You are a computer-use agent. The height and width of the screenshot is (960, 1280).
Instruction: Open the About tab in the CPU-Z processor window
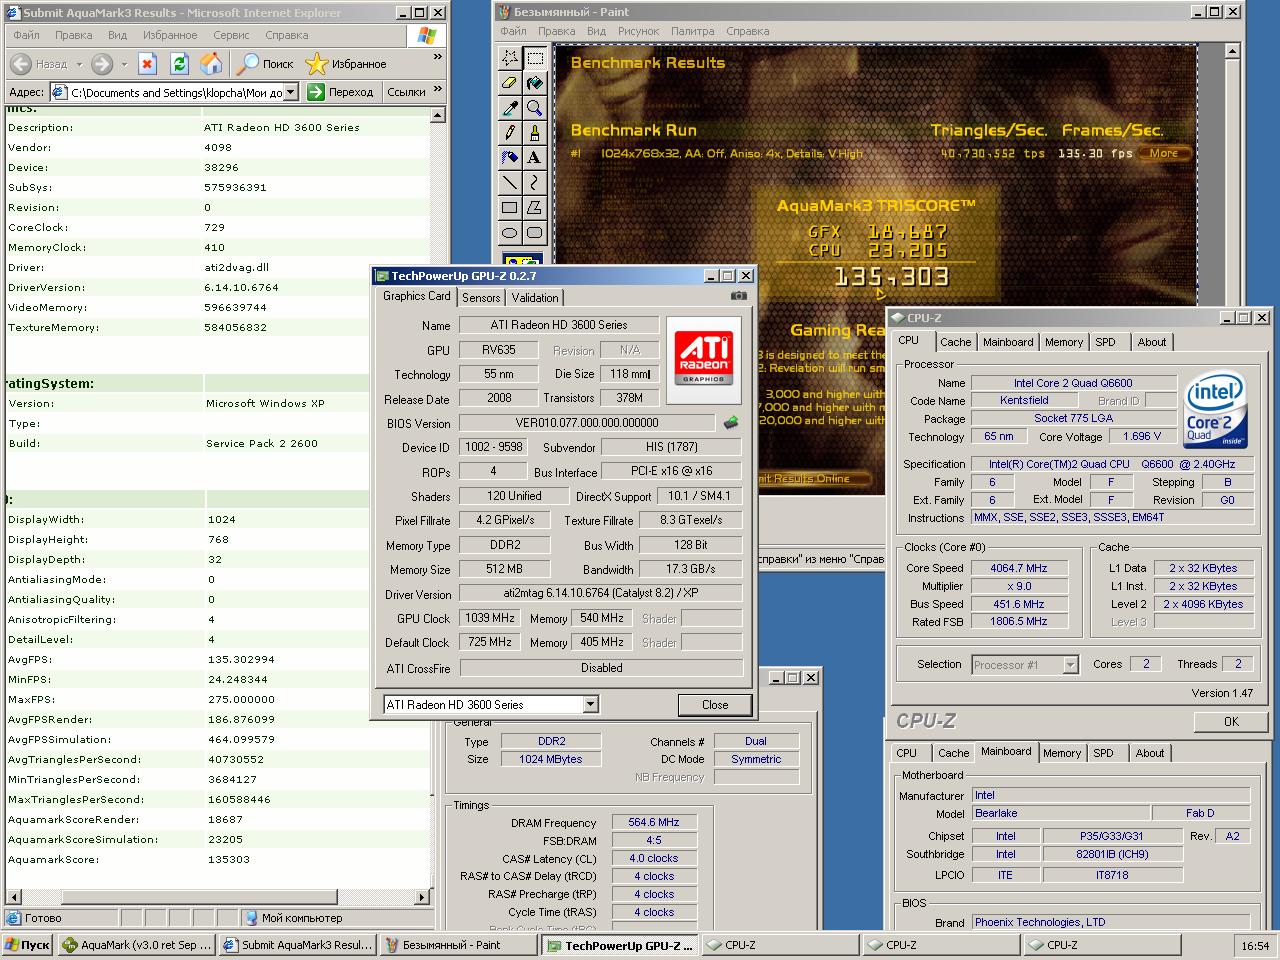(1152, 342)
